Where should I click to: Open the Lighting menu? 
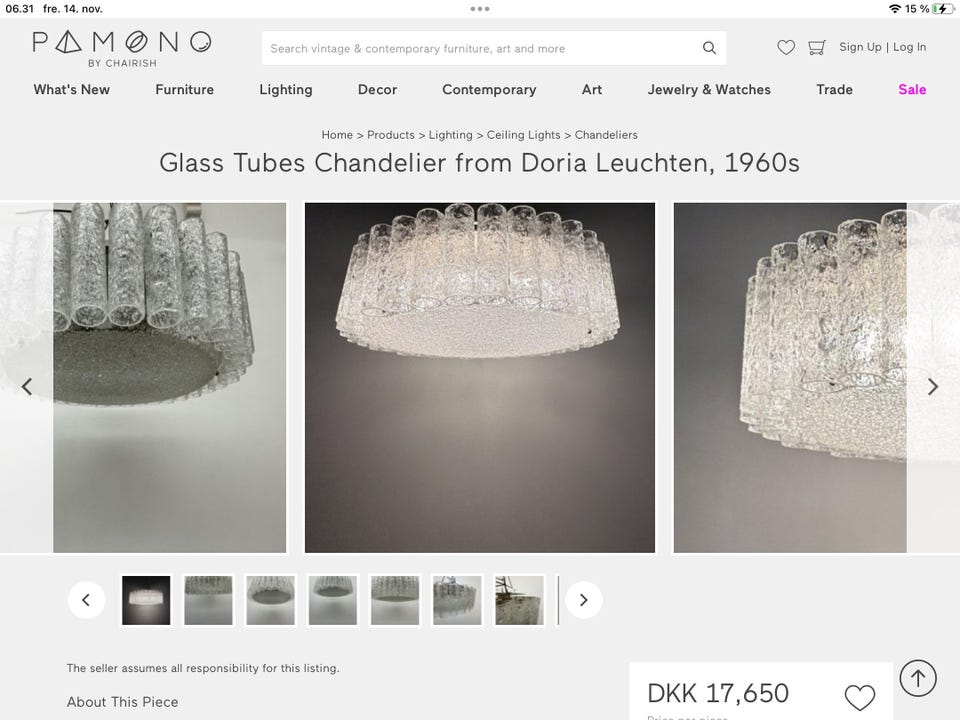[285, 89]
